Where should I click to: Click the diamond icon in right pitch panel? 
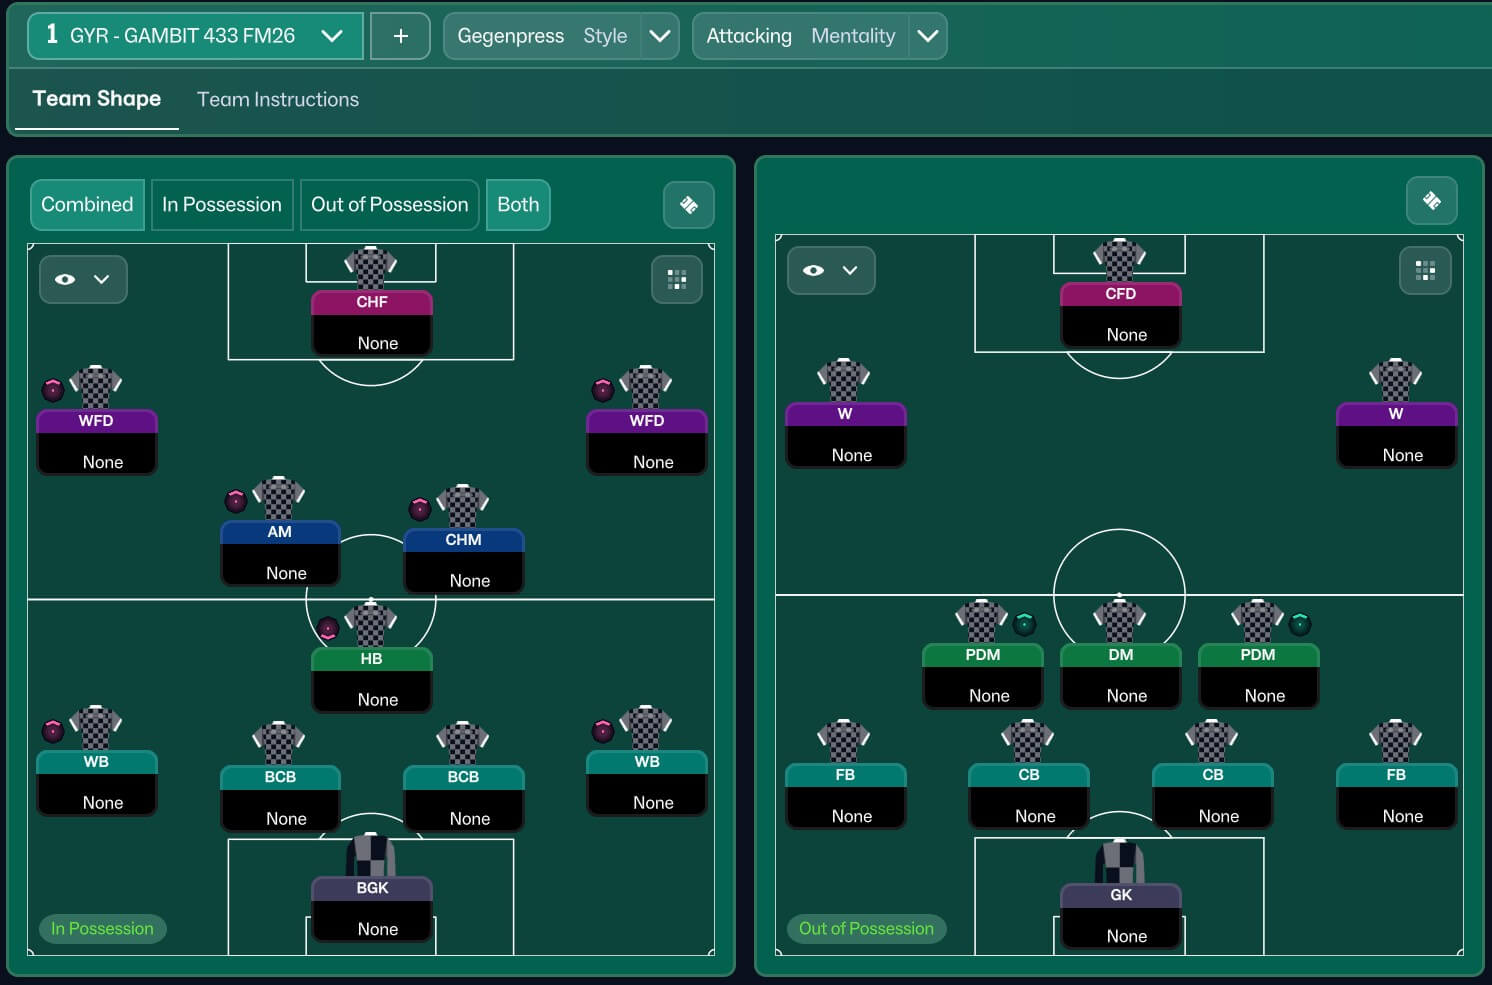[x=1431, y=201]
